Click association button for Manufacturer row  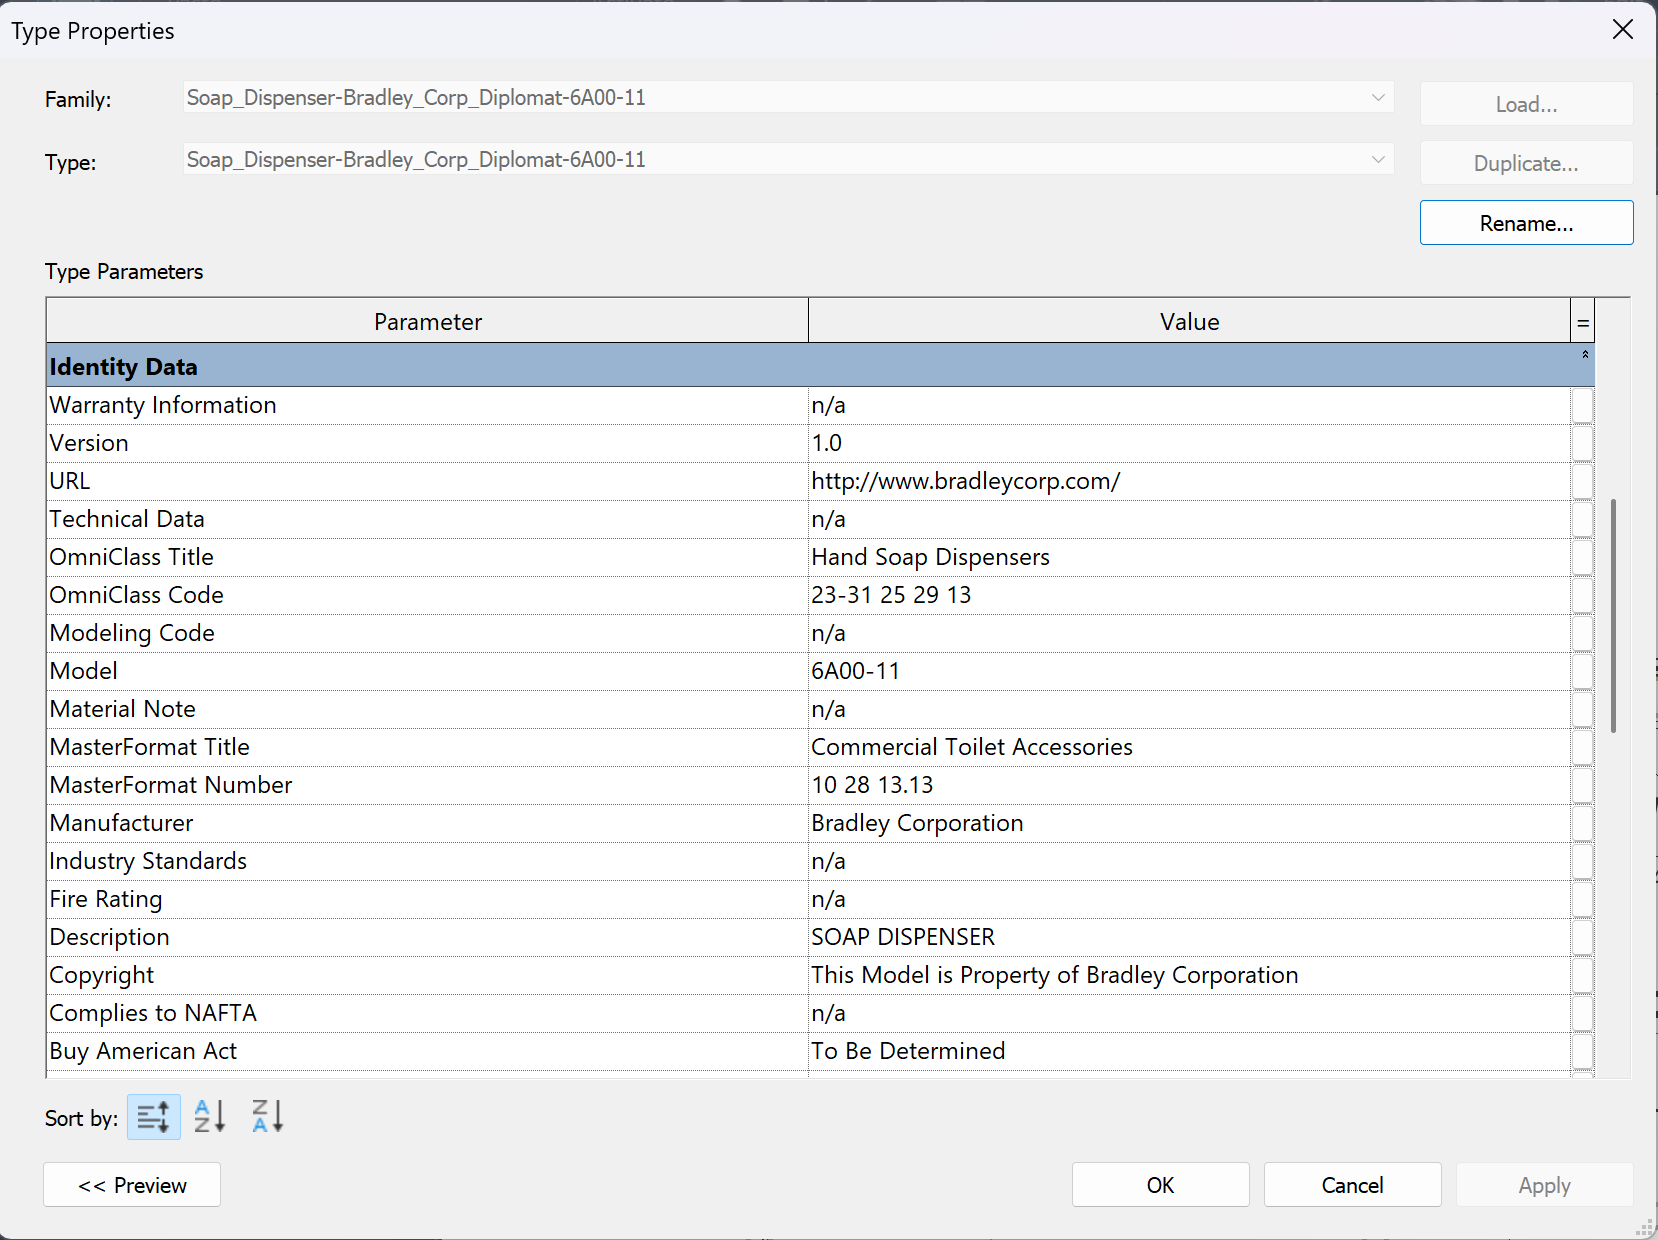tap(1582, 823)
